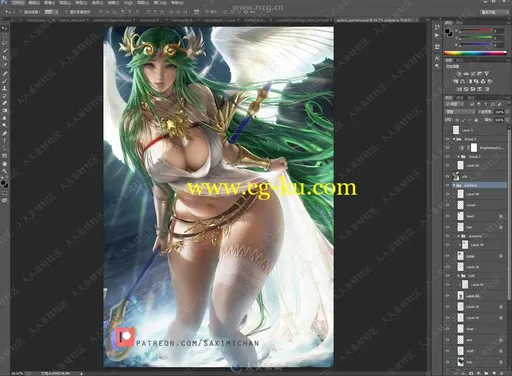Screen dimensions: 512x376
Task: Open the Actions panel play icon
Action: (437, 35)
